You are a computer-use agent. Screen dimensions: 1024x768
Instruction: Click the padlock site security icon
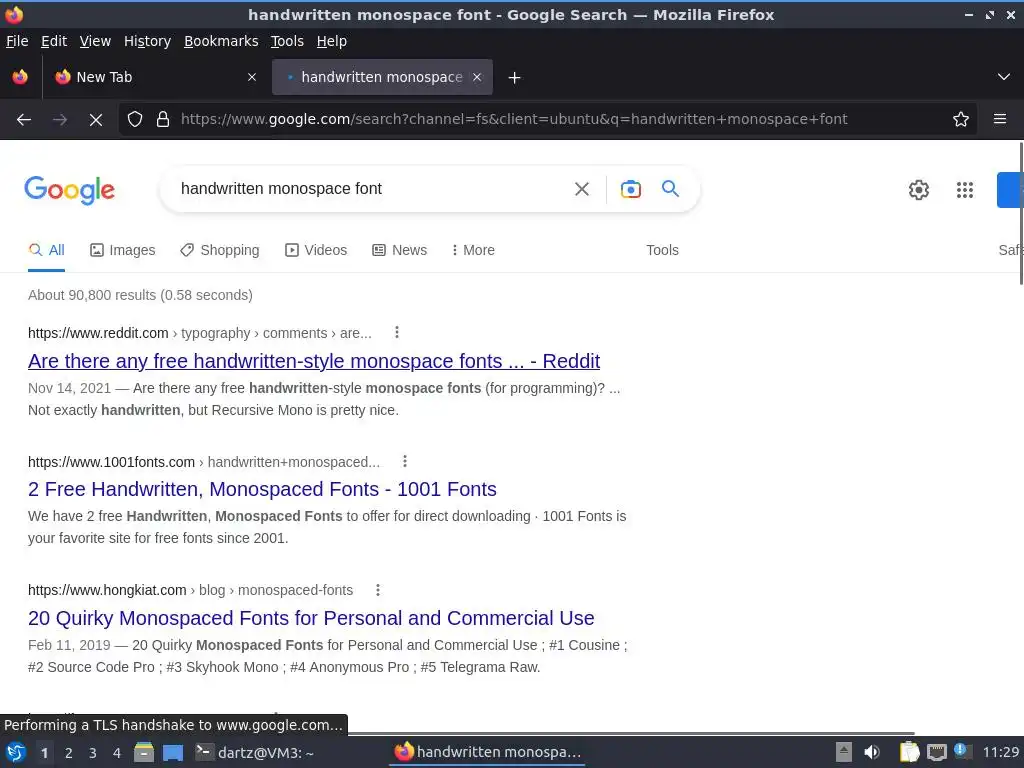click(163, 119)
